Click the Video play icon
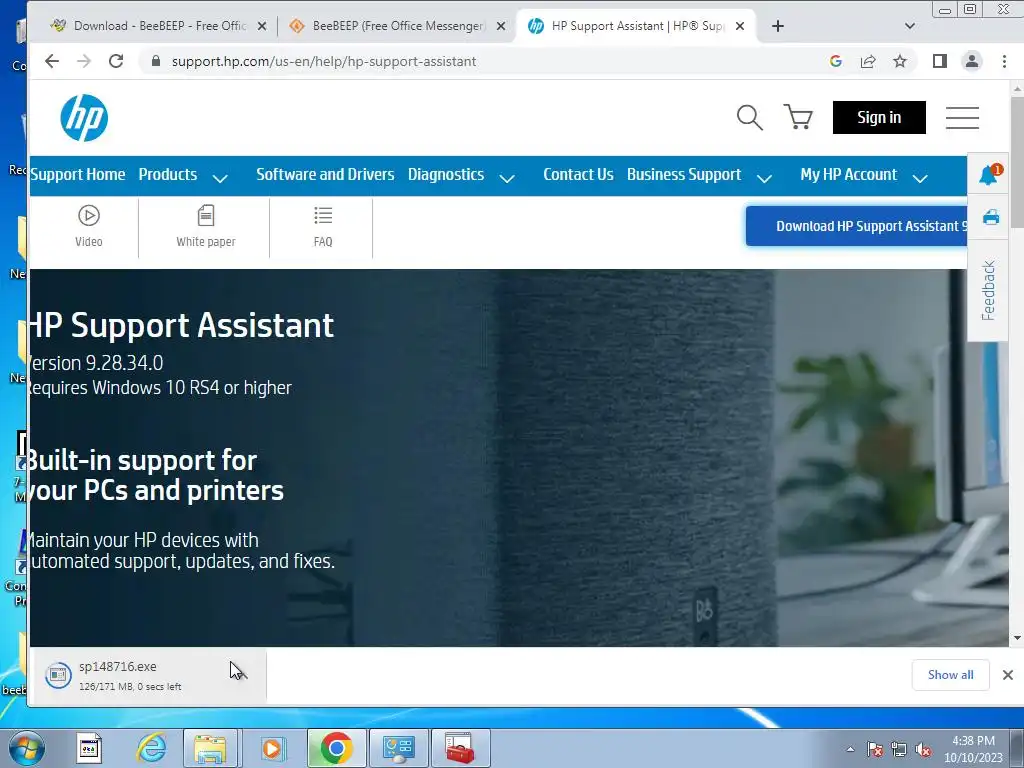This screenshot has width=1024, height=768. point(89,216)
